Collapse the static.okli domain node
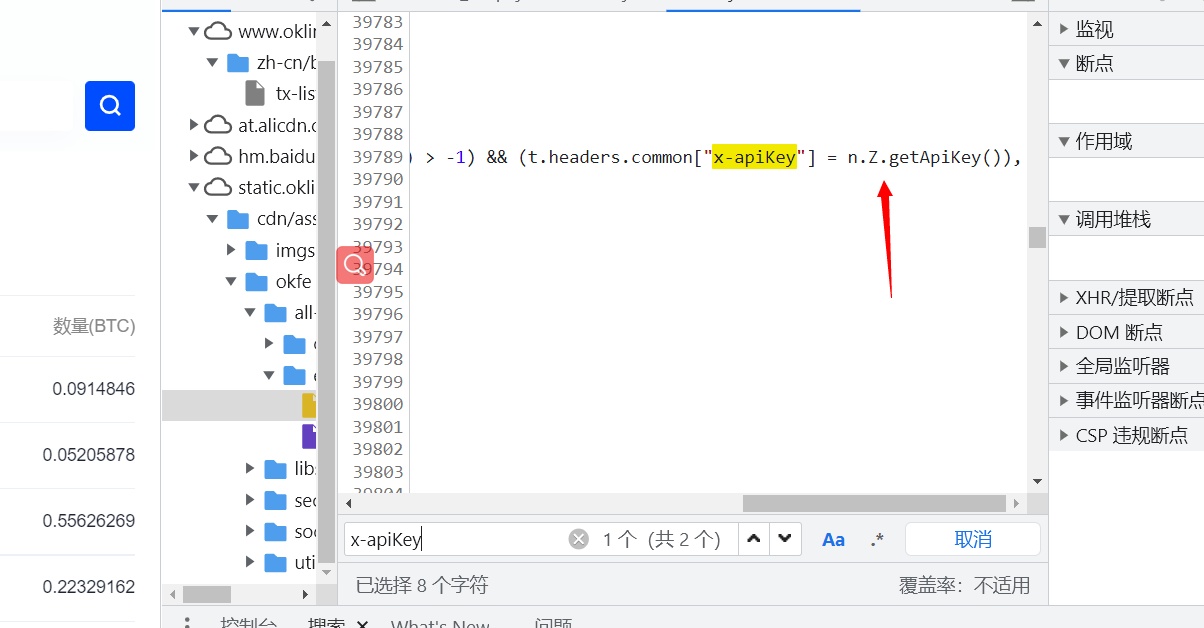1204x628 pixels. point(194,187)
